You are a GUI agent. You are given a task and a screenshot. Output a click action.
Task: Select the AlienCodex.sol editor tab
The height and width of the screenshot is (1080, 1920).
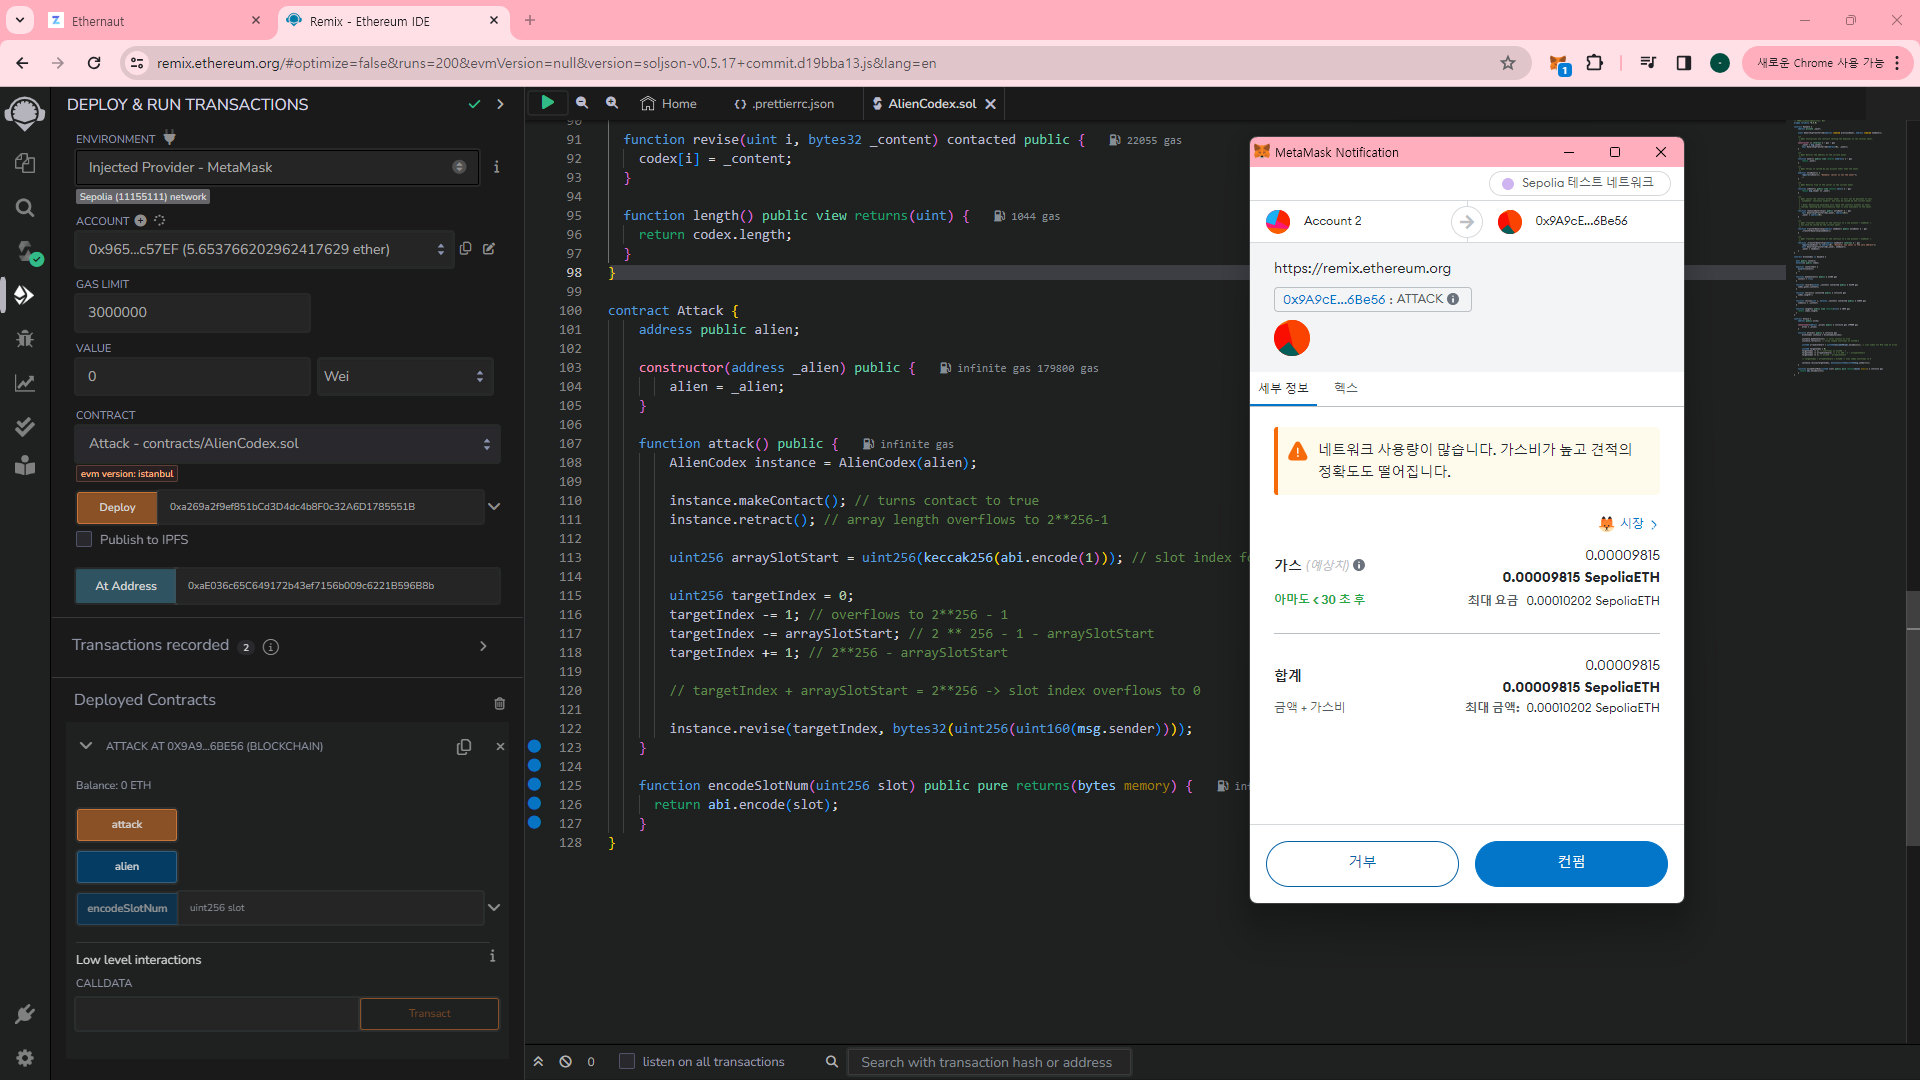coord(932,104)
